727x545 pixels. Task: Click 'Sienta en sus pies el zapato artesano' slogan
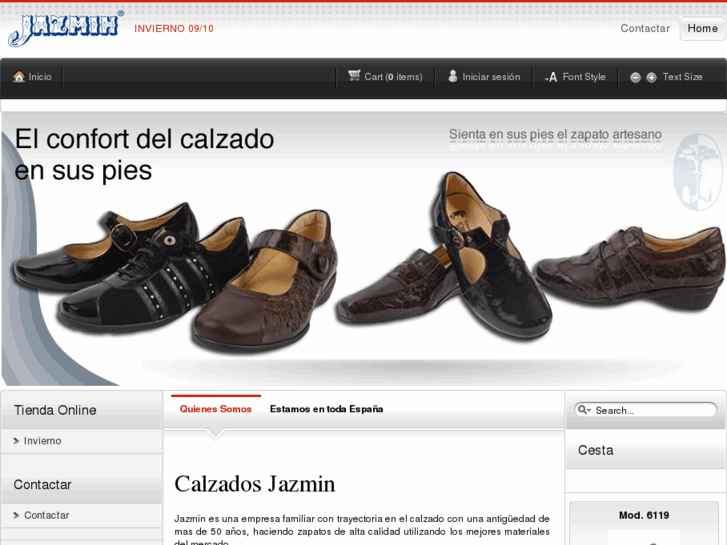tap(555, 134)
